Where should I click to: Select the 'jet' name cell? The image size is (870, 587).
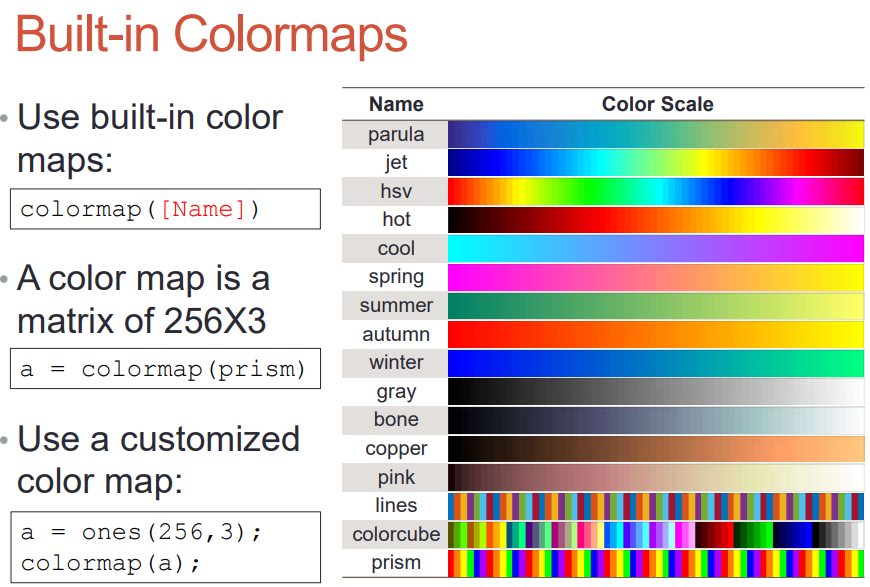tap(395, 163)
